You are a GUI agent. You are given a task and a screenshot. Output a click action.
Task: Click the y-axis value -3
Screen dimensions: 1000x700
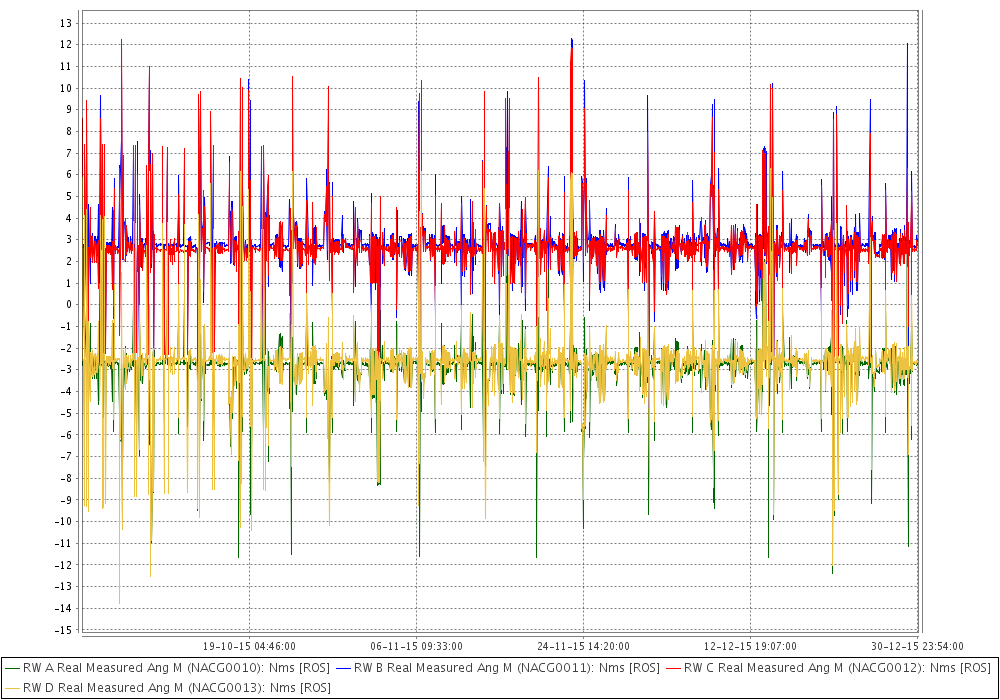(x=66, y=370)
